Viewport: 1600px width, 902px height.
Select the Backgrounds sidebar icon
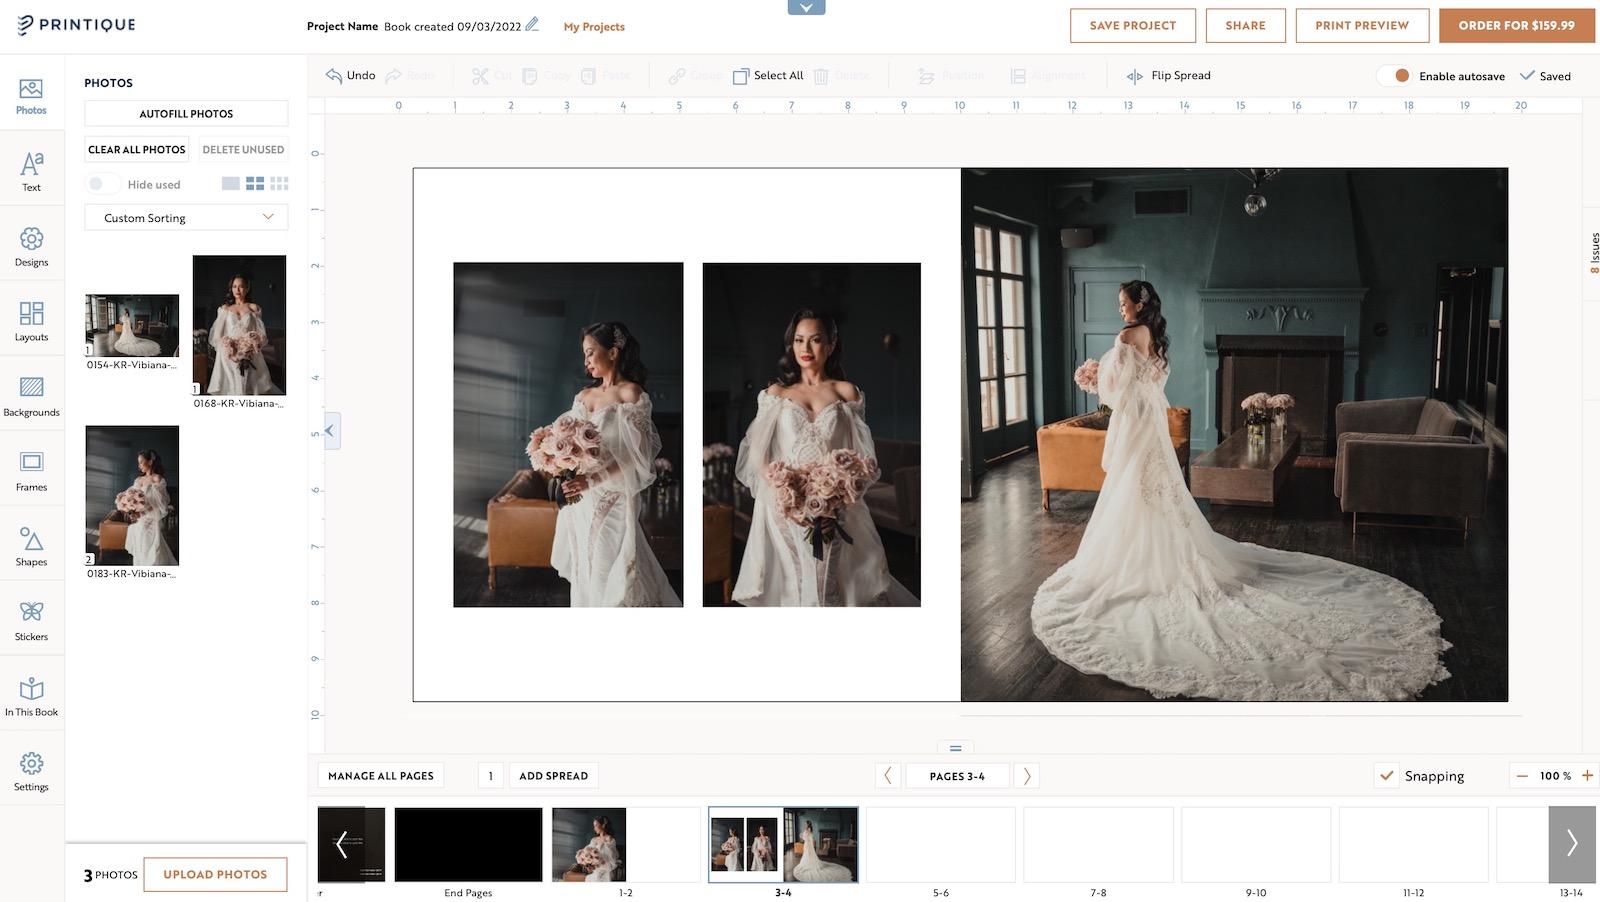tap(31, 394)
